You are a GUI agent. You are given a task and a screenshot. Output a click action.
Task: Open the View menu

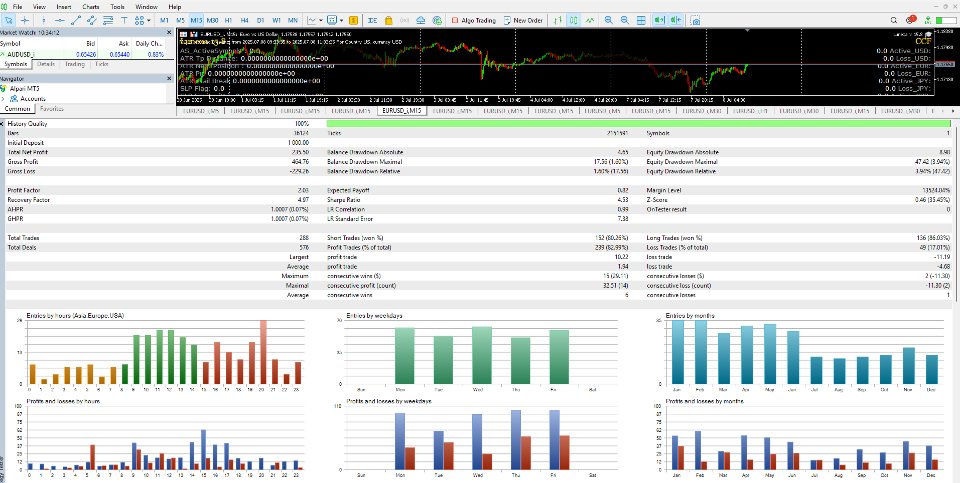[39, 7]
